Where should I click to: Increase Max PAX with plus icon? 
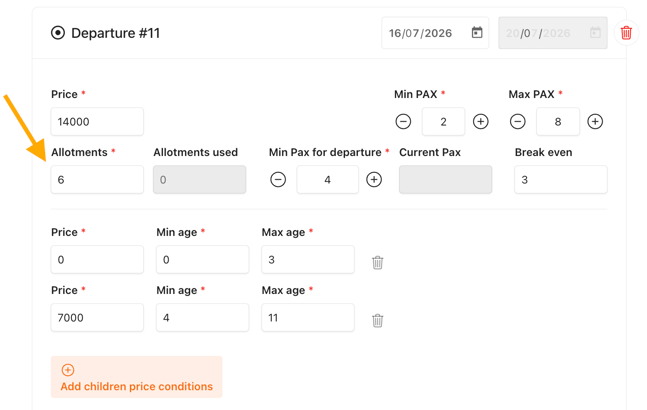595,122
